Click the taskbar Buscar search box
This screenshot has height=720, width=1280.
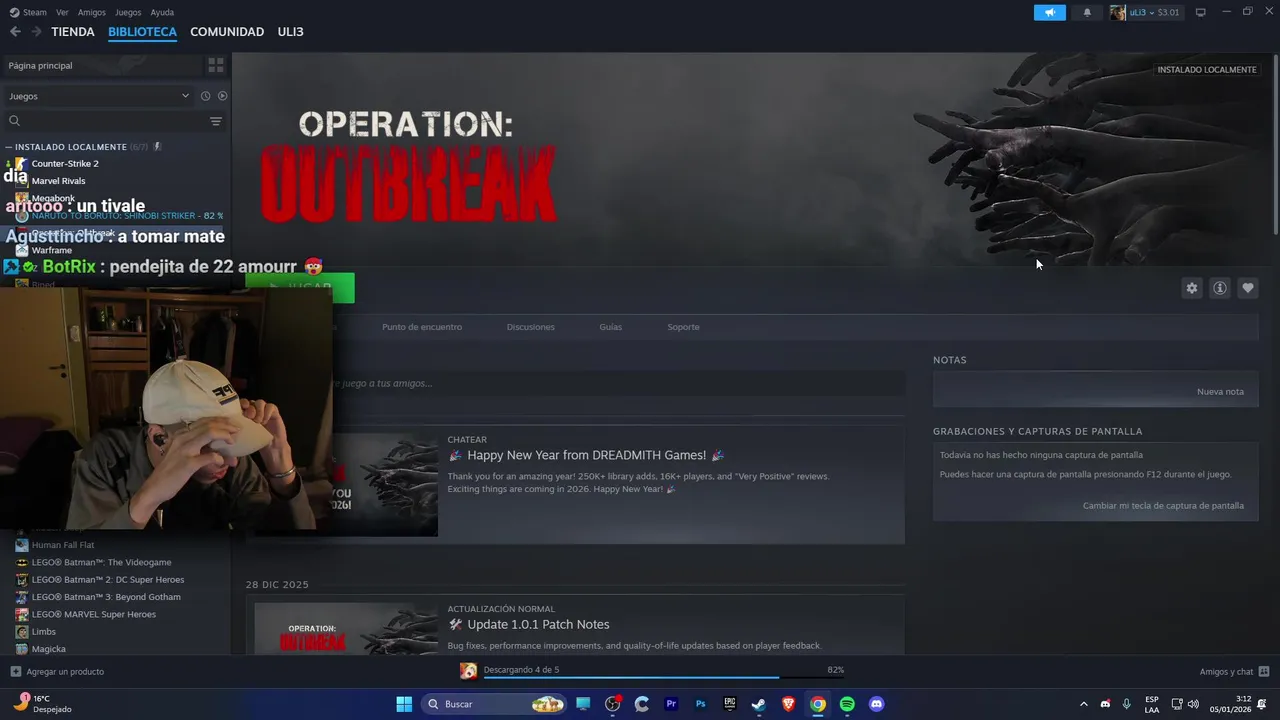[494, 704]
